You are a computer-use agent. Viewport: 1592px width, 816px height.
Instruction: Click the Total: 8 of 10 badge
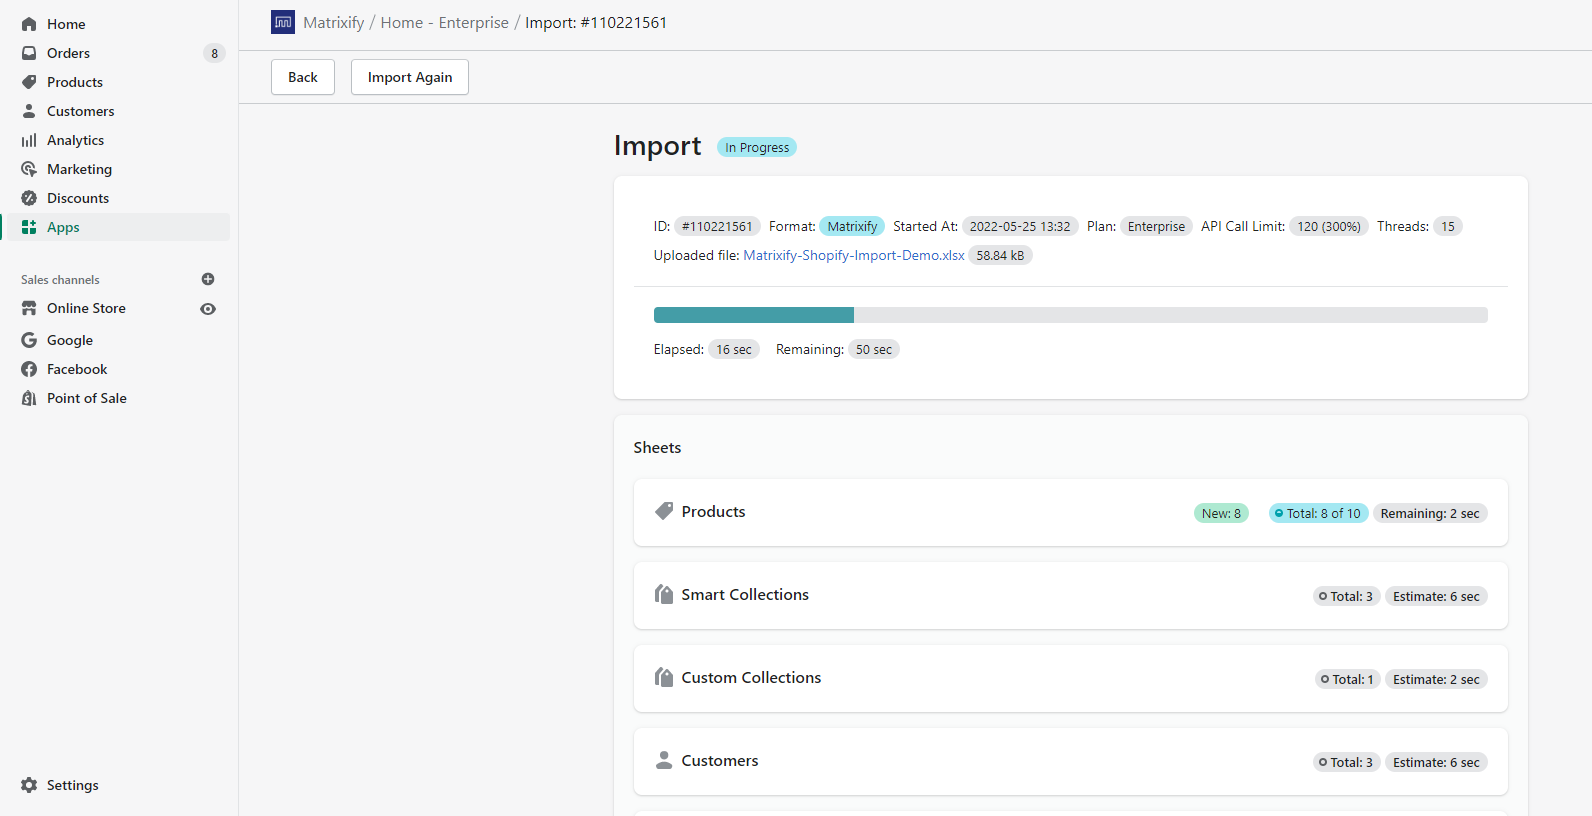pyautogui.click(x=1318, y=513)
